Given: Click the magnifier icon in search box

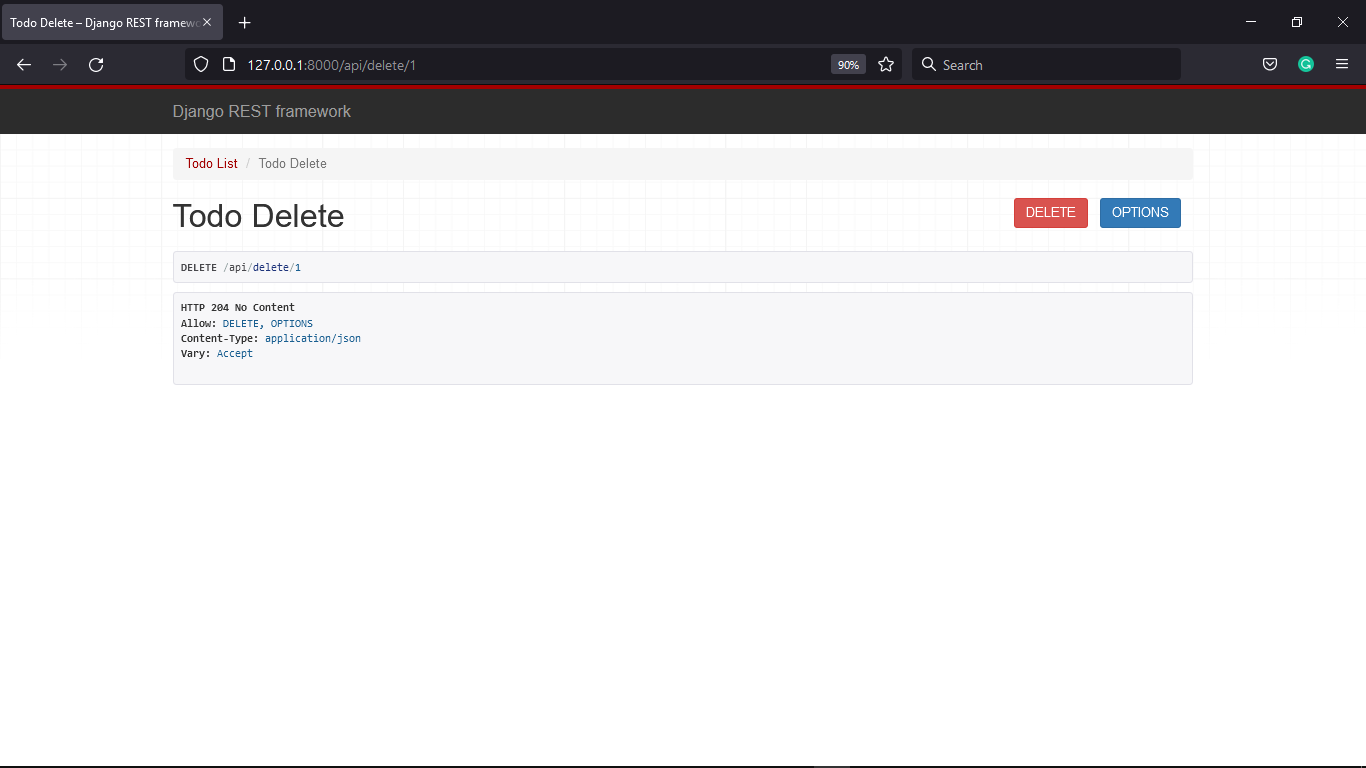Looking at the screenshot, I should click(929, 65).
